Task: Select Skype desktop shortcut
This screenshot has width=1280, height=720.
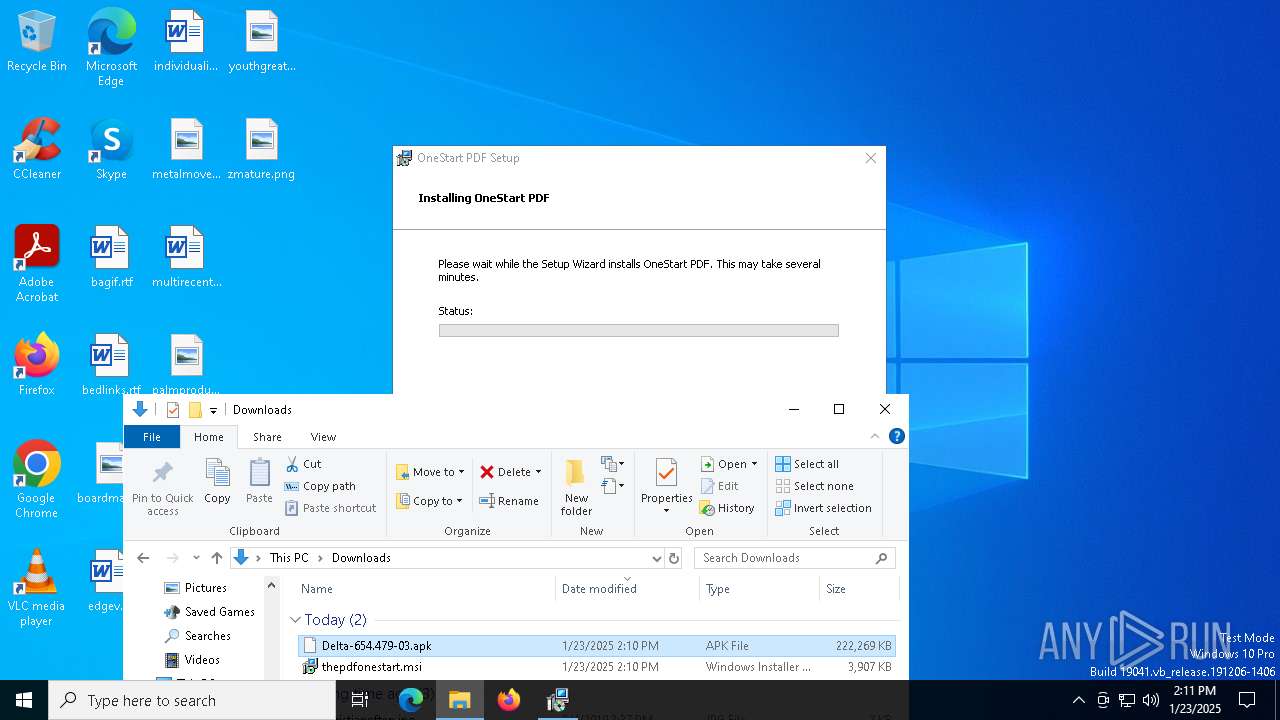Action: (x=111, y=150)
